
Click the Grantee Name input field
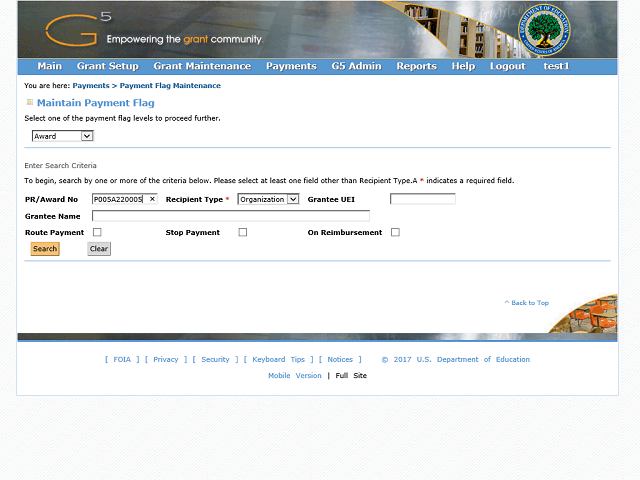[231, 216]
